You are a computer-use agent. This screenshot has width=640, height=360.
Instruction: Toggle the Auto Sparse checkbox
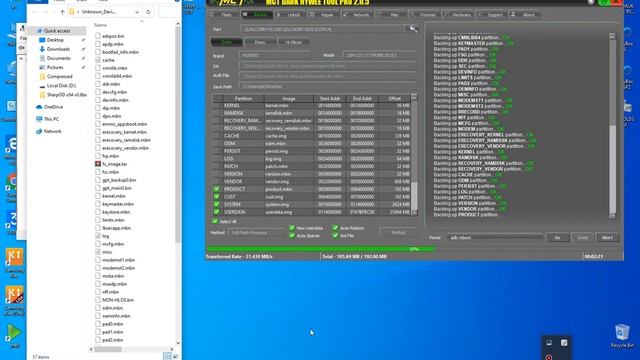coord(292,236)
